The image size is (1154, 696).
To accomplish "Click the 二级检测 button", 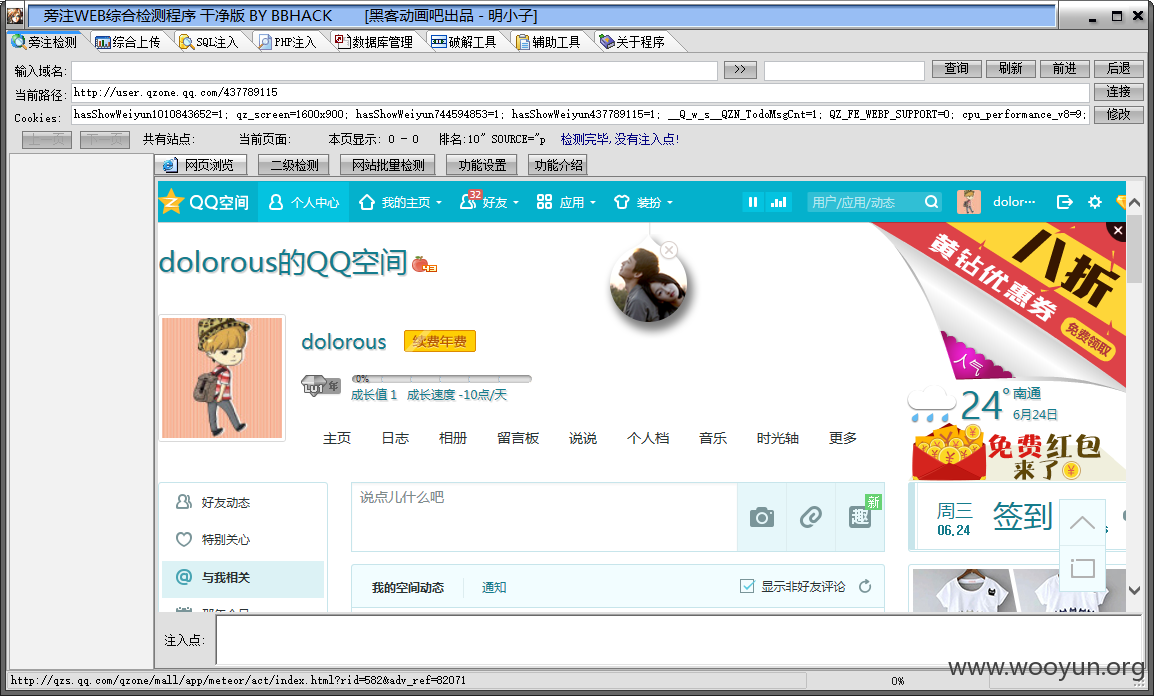I will click(x=294, y=165).
